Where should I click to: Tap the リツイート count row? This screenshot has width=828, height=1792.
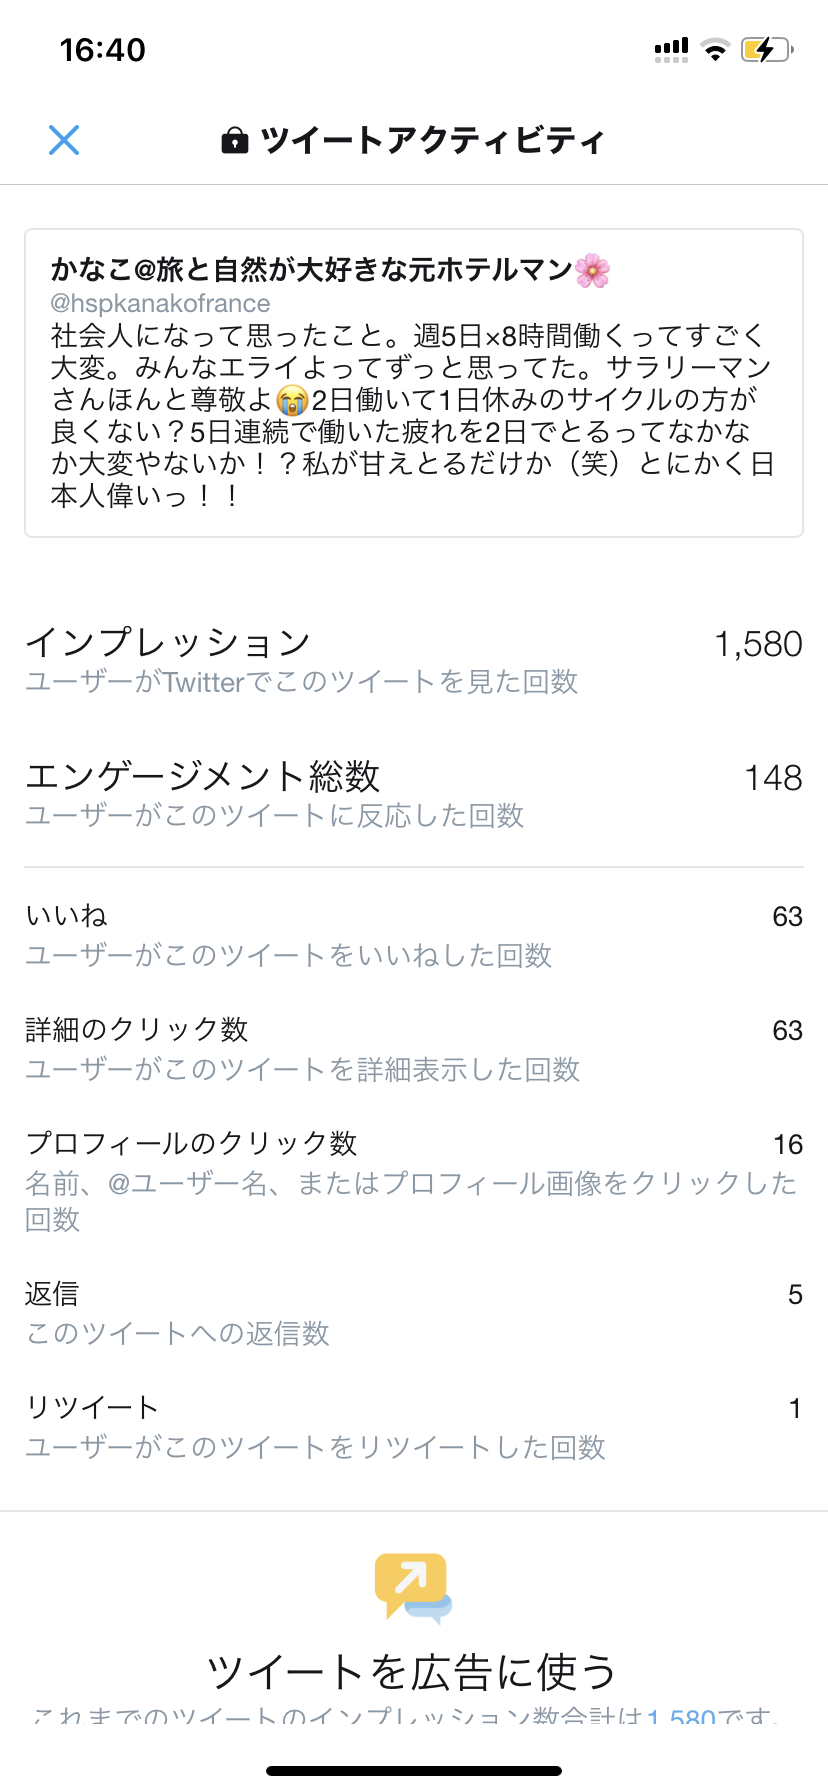click(414, 1427)
